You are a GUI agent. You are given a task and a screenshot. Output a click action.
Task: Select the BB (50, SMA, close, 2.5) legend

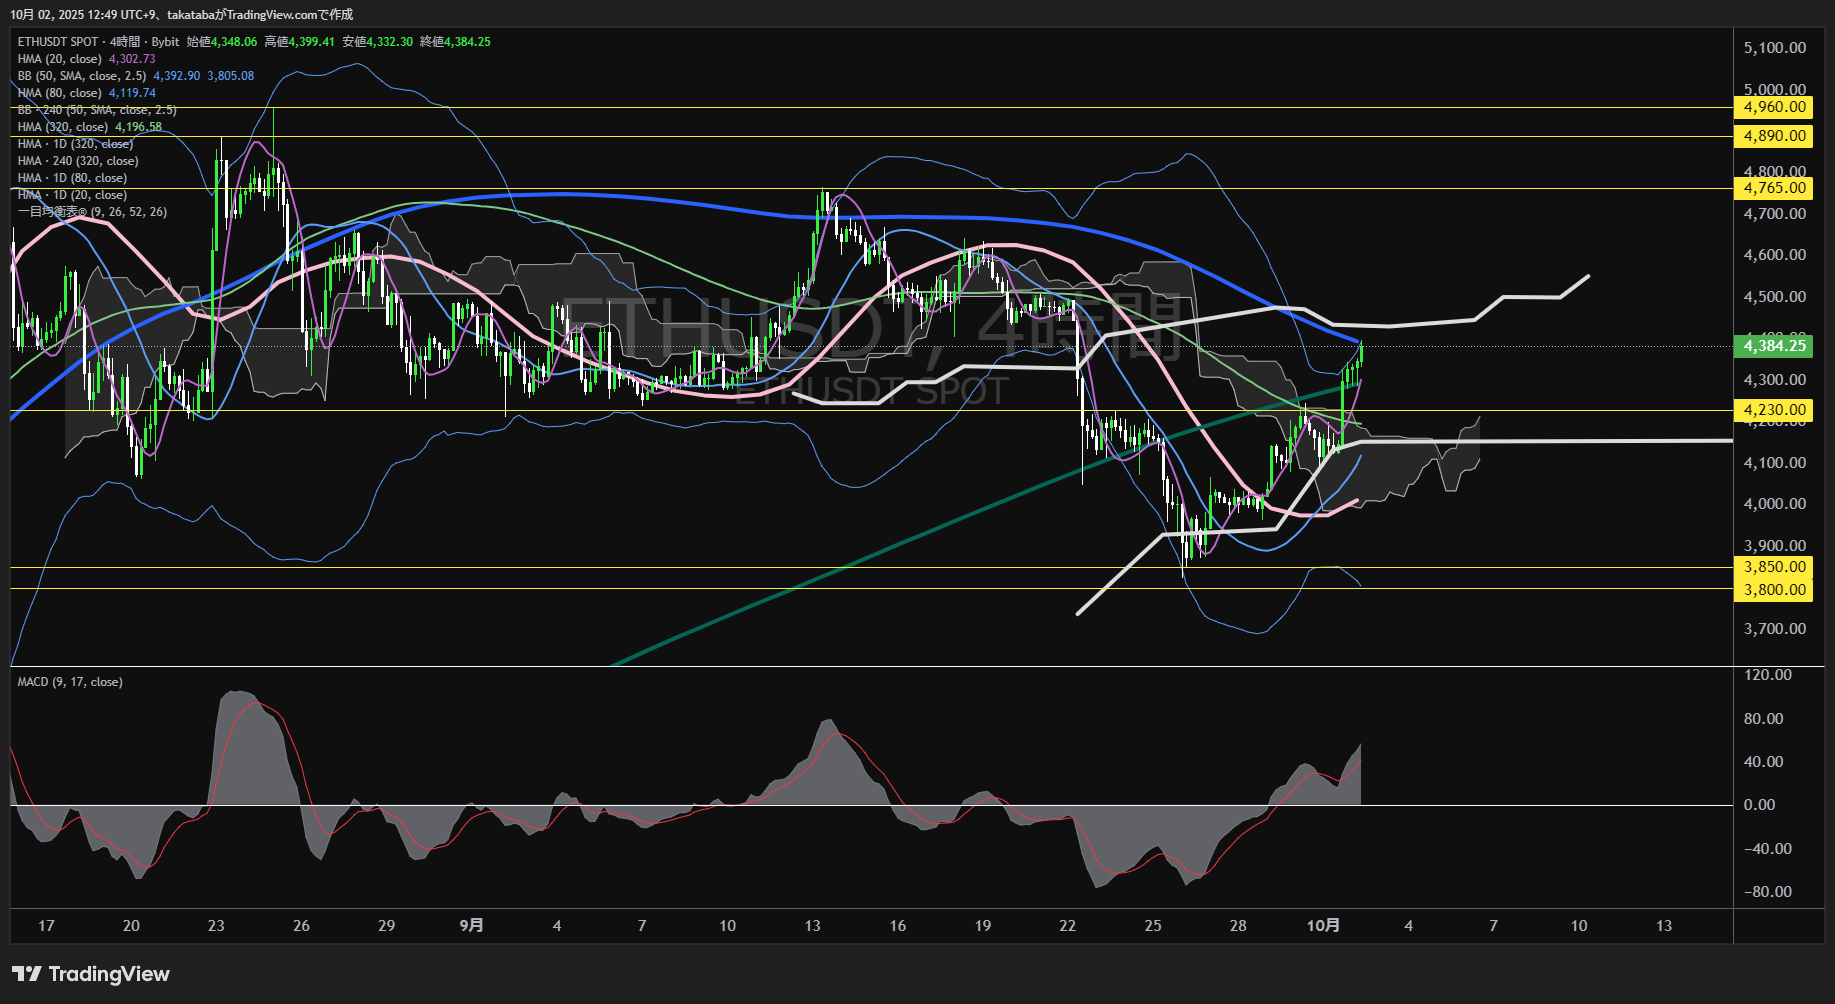(82, 76)
